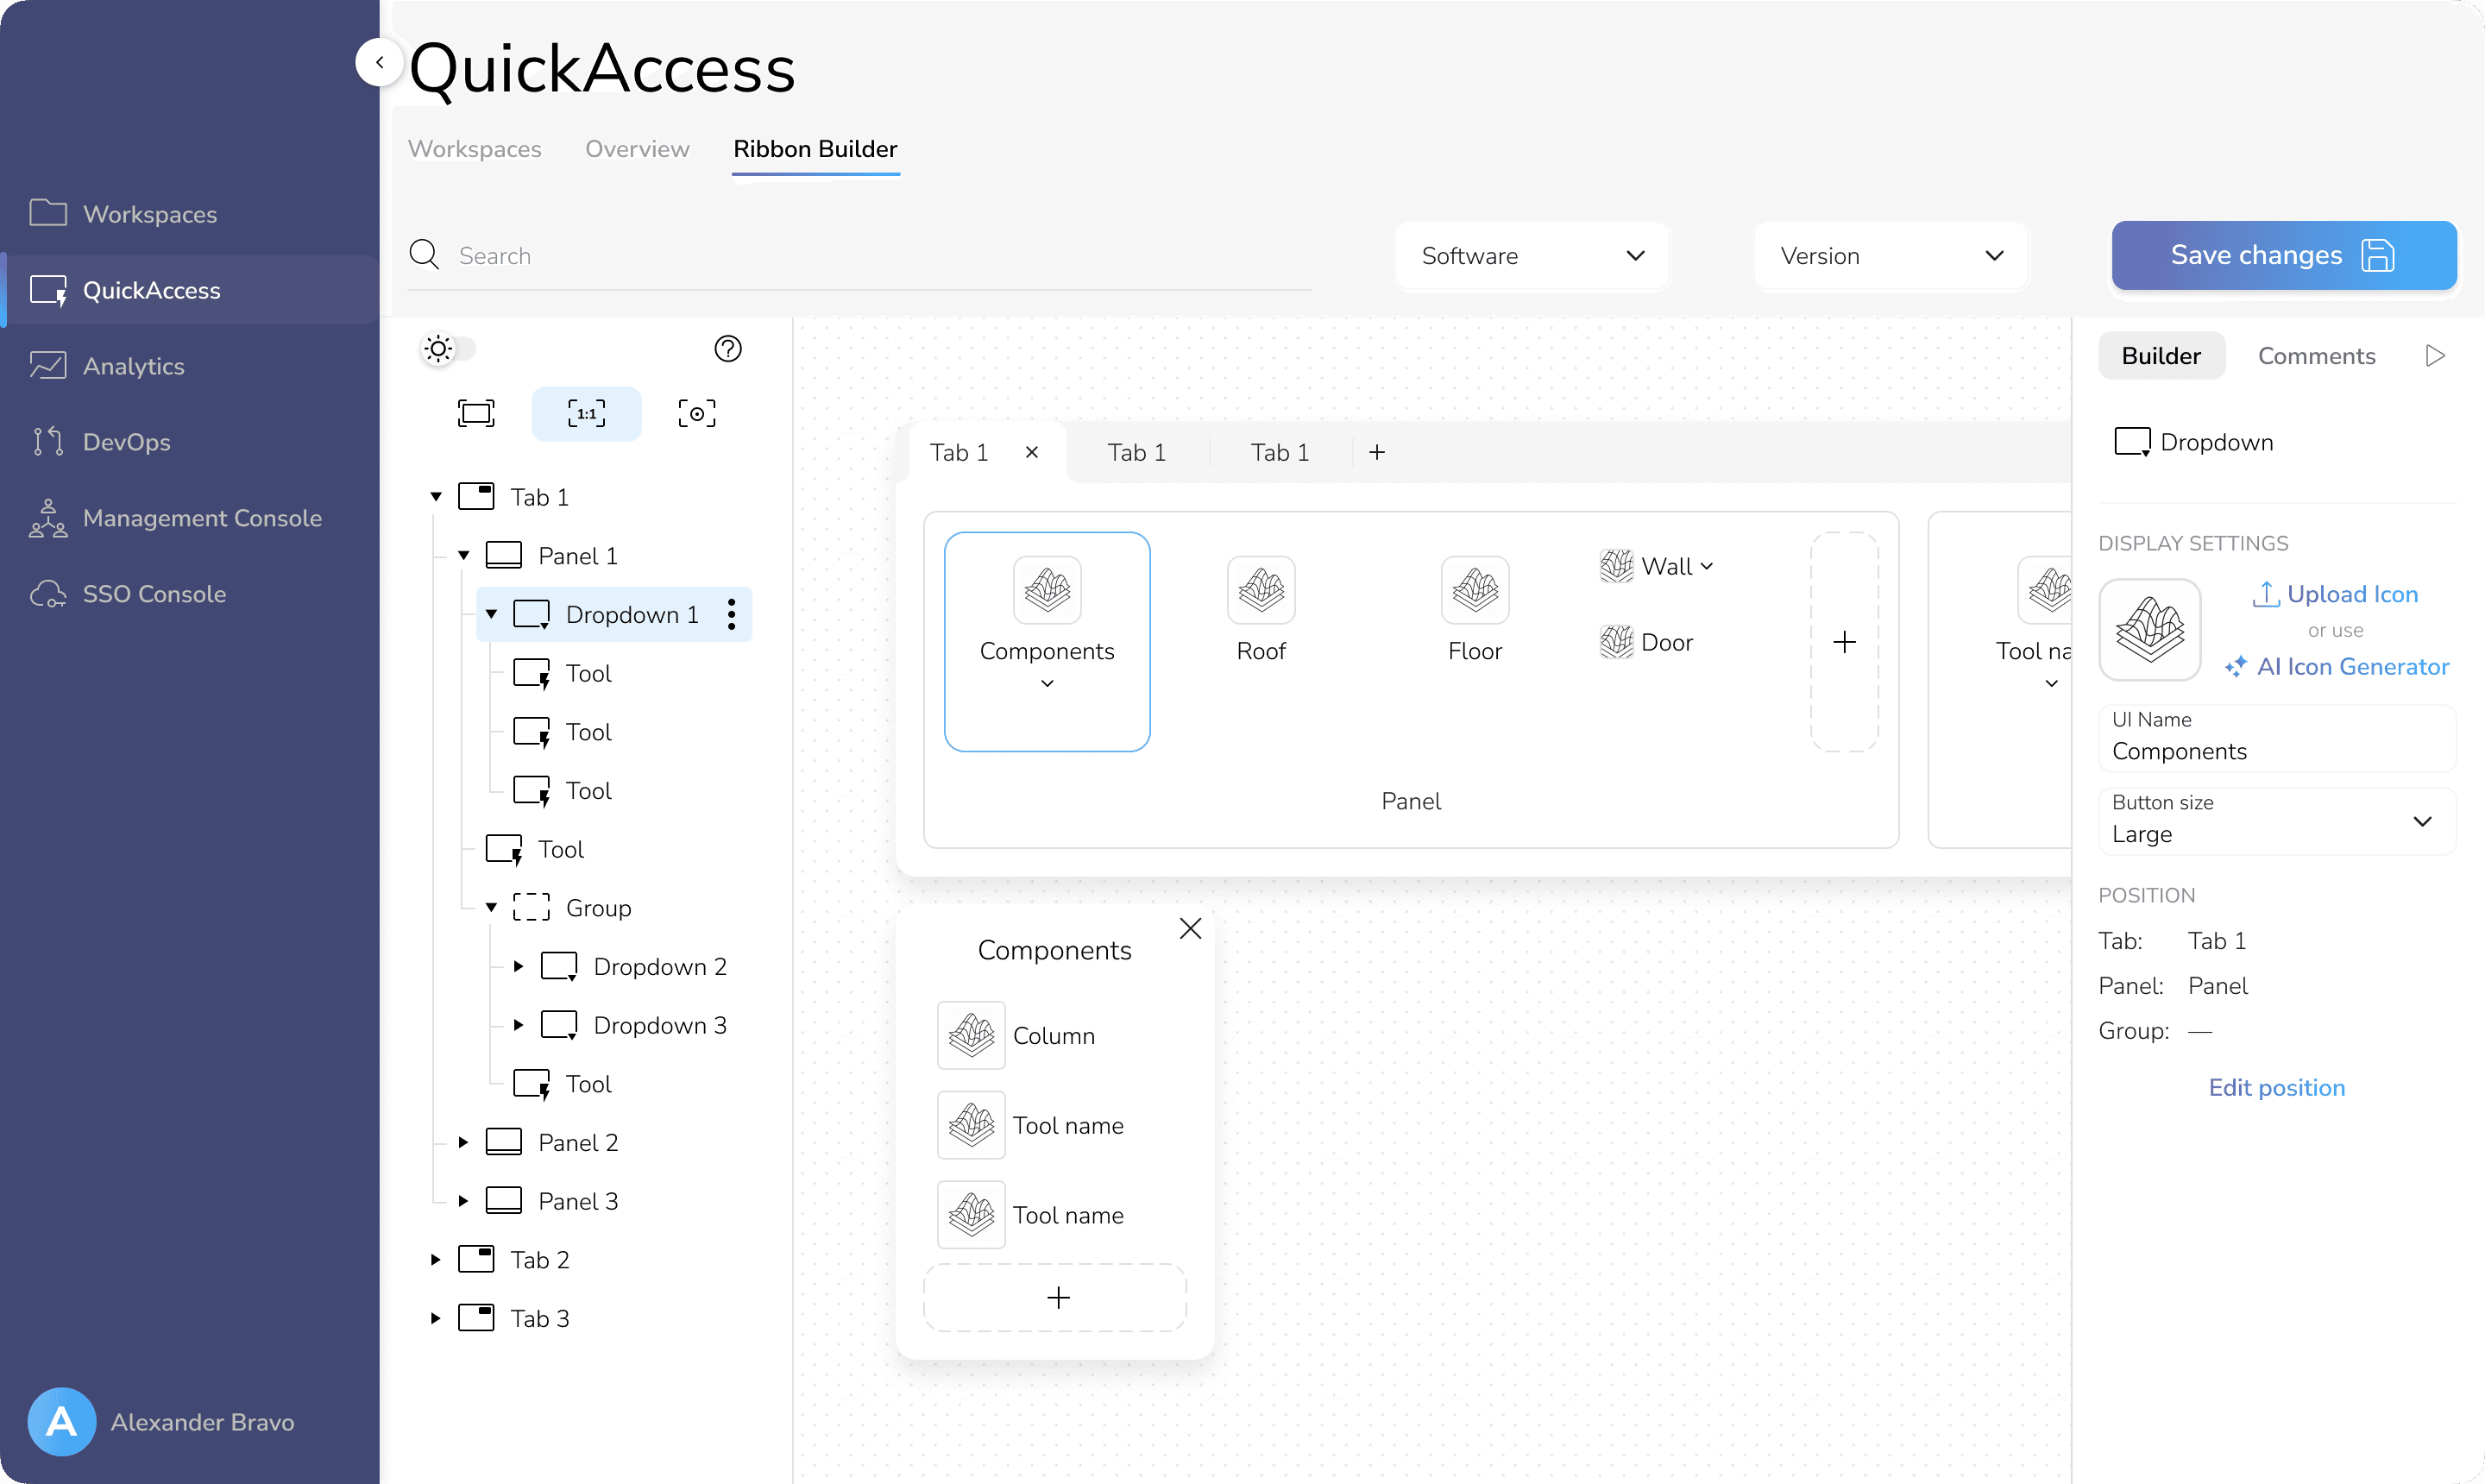Screen dimensions: 2485x1484
Task: Click the help question mark icon
Action: (x=728, y=349)
